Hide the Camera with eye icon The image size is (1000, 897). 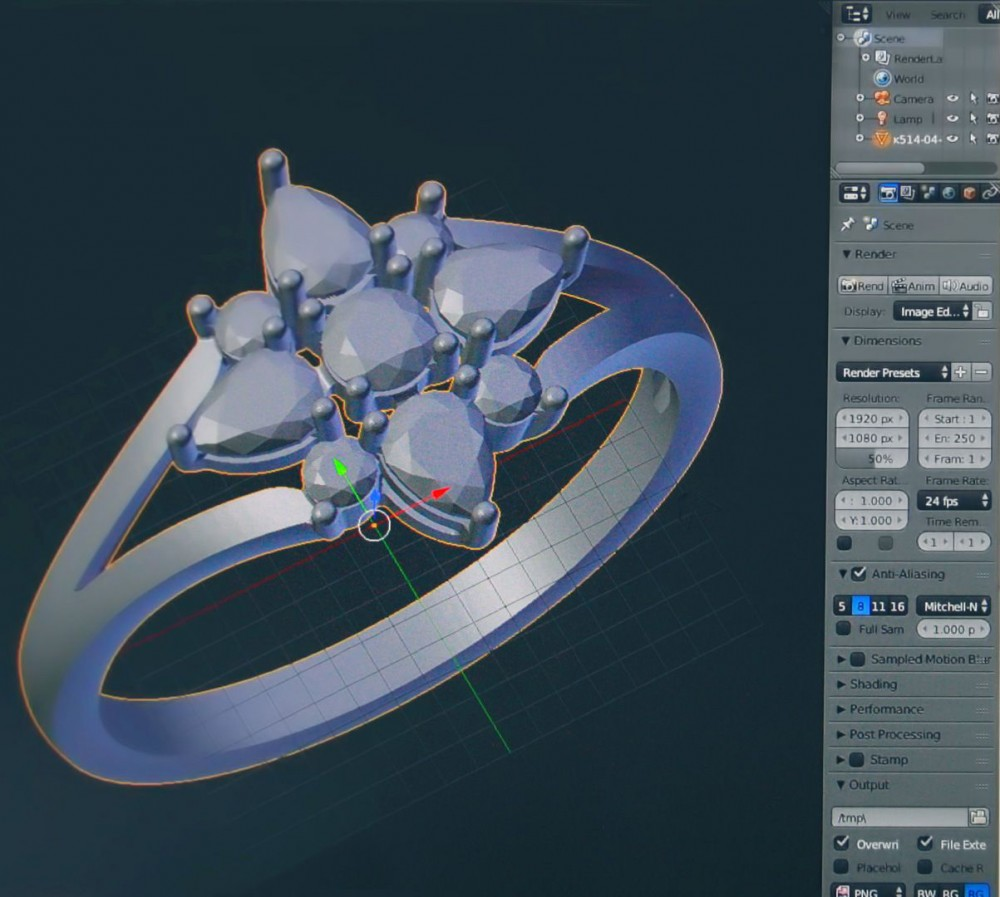pyautogui.click(x=952, y=98)
